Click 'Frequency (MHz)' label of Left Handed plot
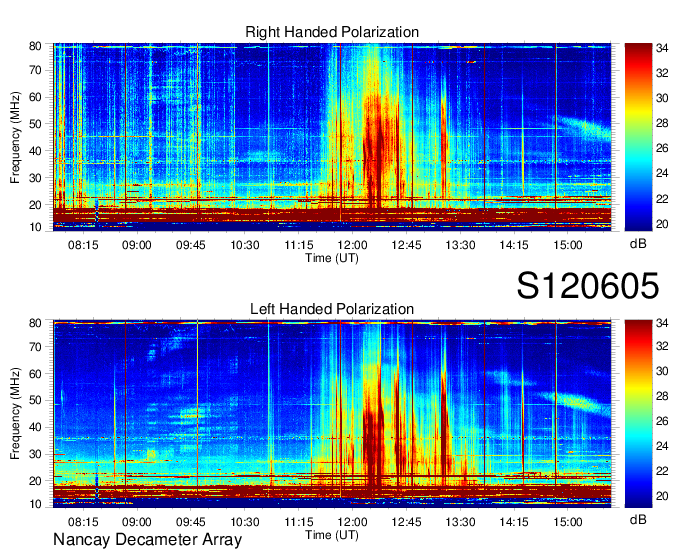Viewport: 680px width, 552px height. click(15, 414)
